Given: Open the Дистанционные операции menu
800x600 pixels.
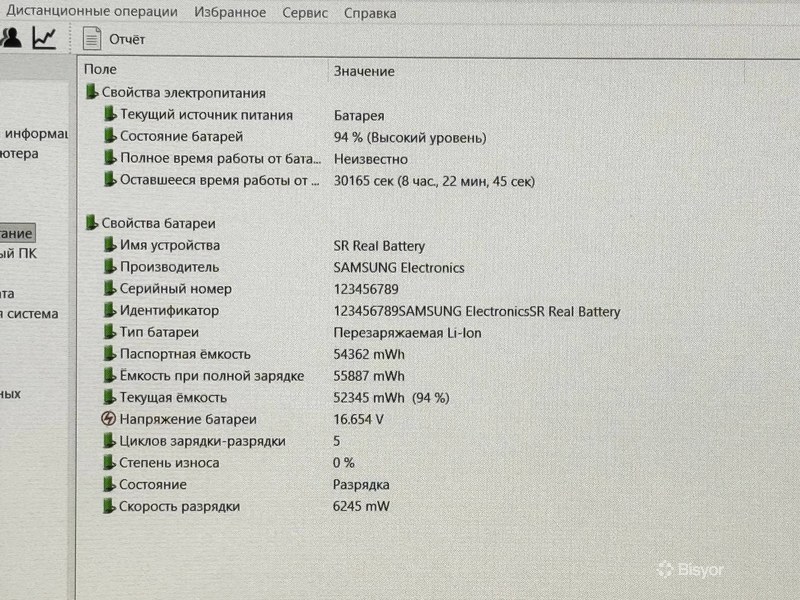Looking at the screenshot, I should click(x=91, y=11).
